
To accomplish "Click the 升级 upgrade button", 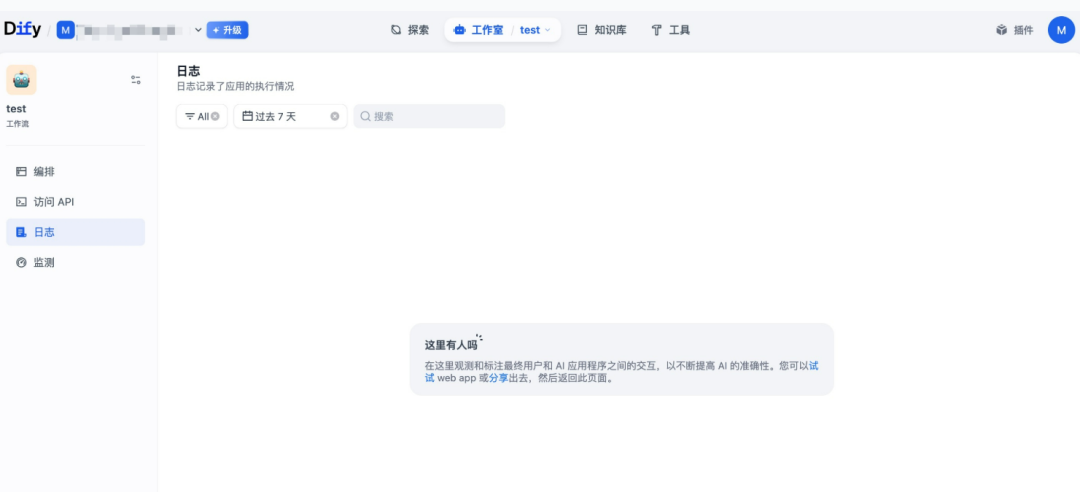I will (x=227, y=30).
